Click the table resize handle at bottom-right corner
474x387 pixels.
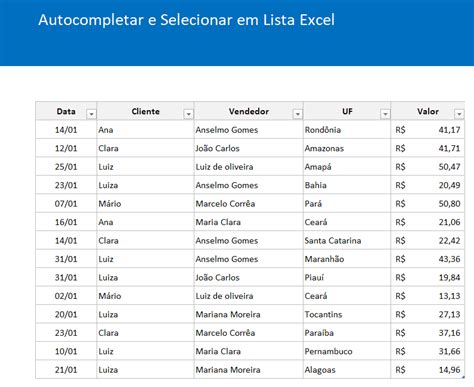click(463, 377)
